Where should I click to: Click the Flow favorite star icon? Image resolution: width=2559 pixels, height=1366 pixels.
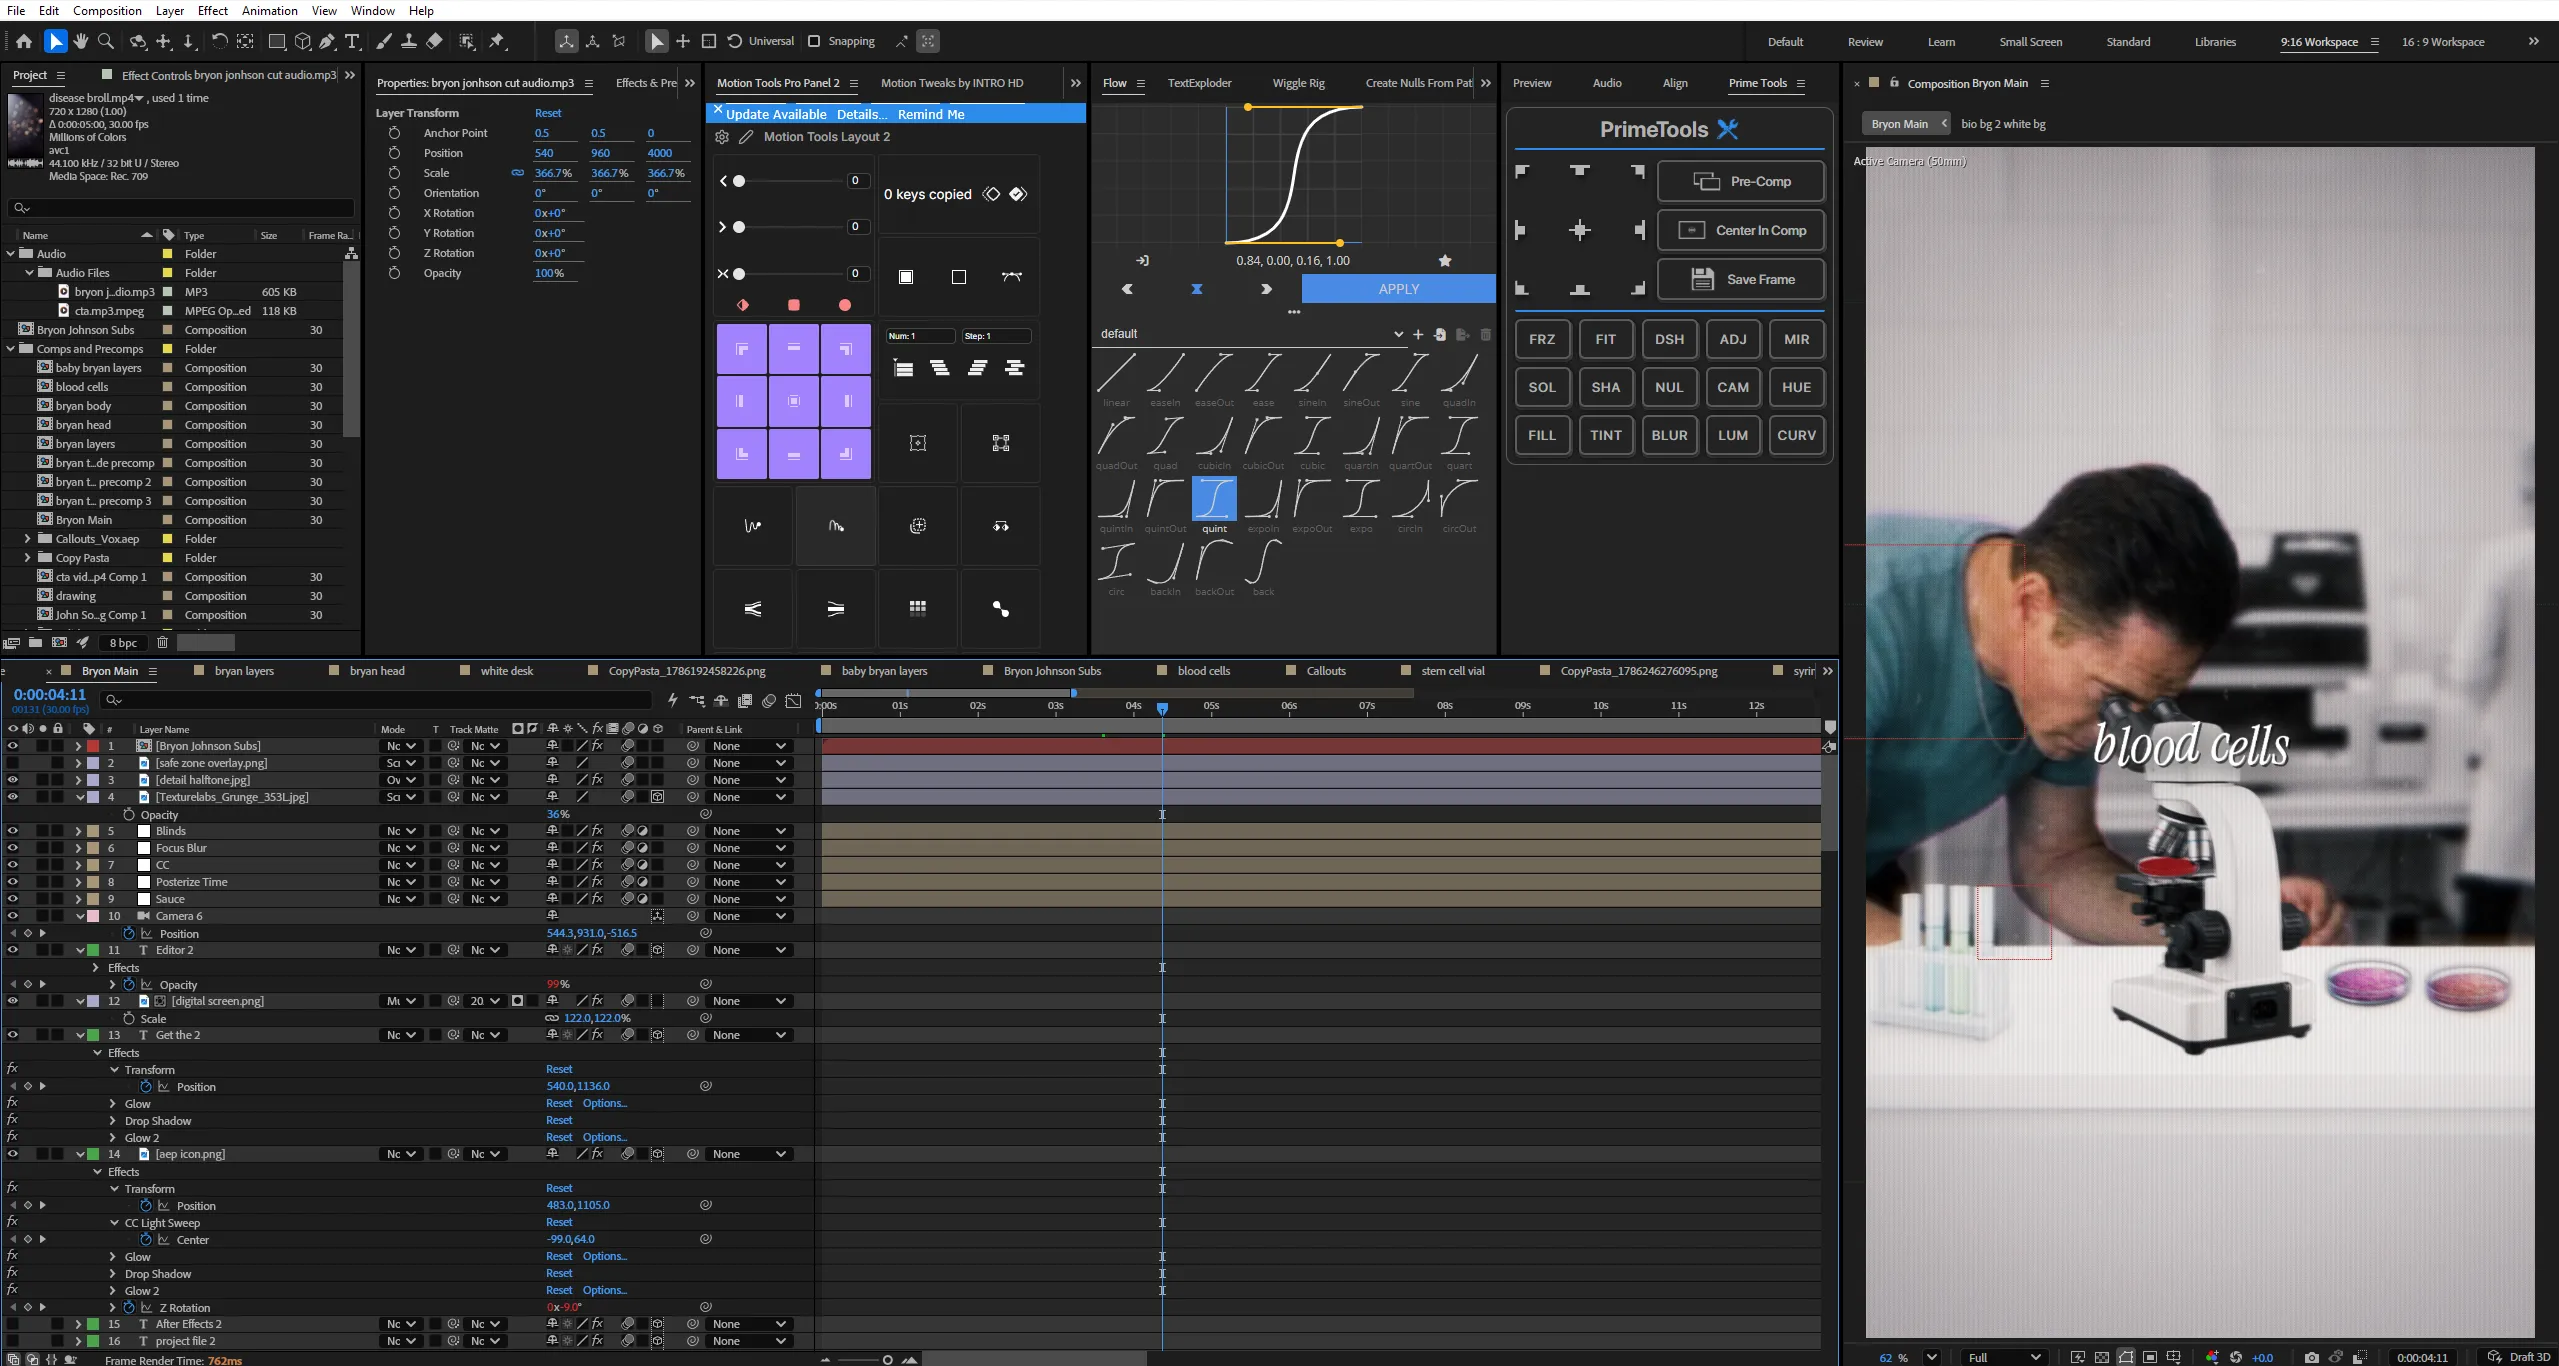(1445, 261)
